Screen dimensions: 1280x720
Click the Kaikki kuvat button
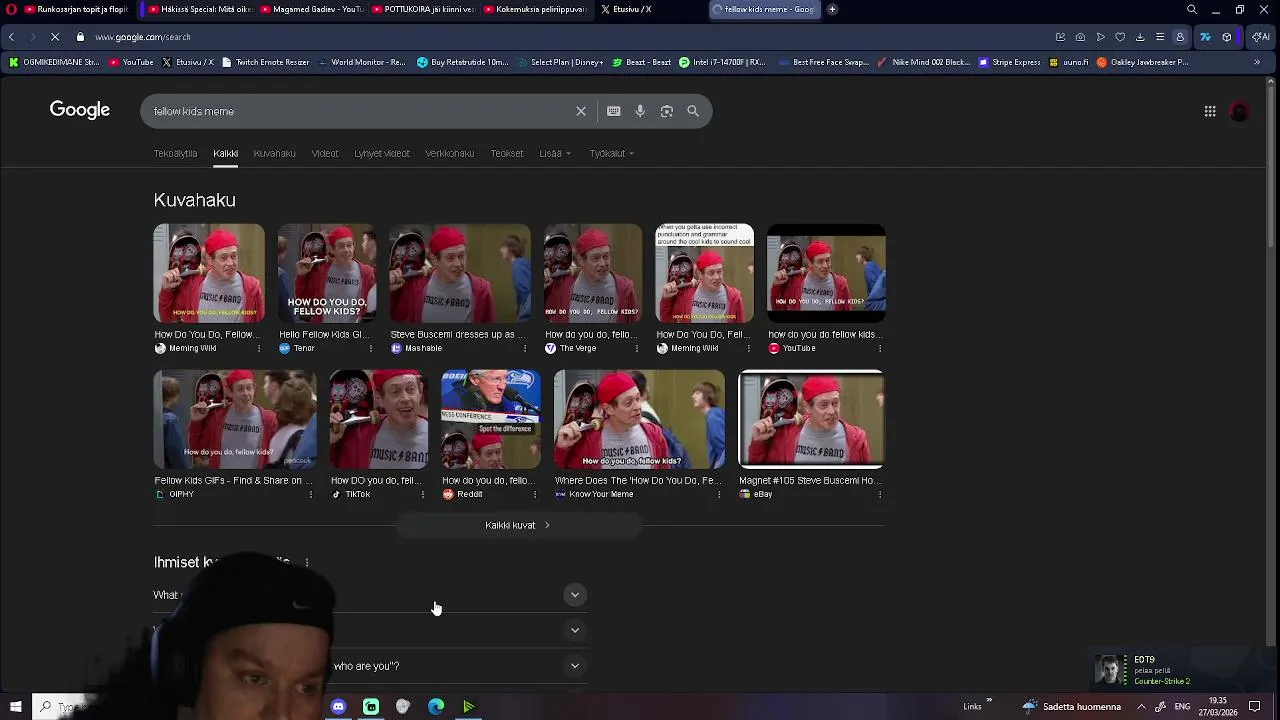point(518,525)
